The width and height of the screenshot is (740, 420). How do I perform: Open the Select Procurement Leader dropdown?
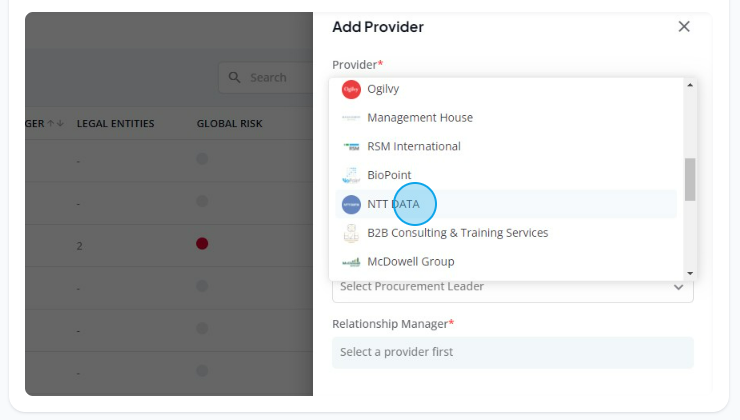click(513, 286)
